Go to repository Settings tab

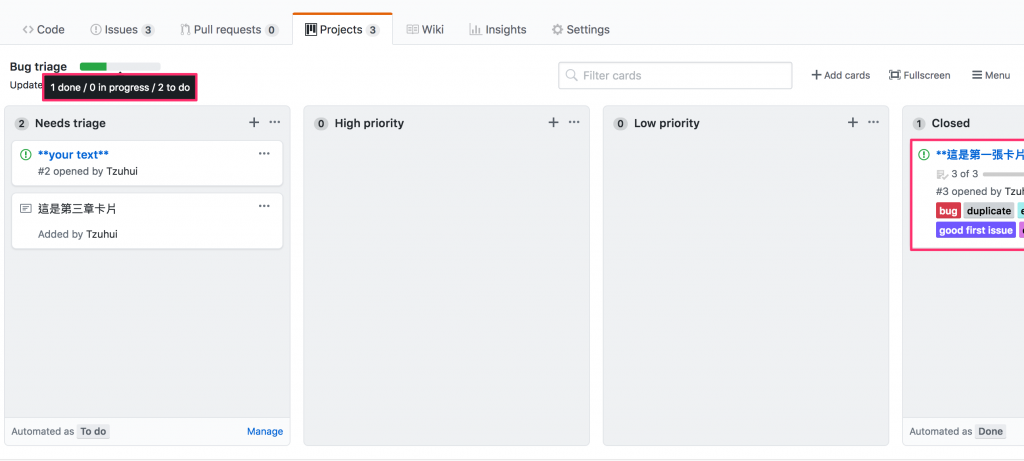tap(580, 30)
